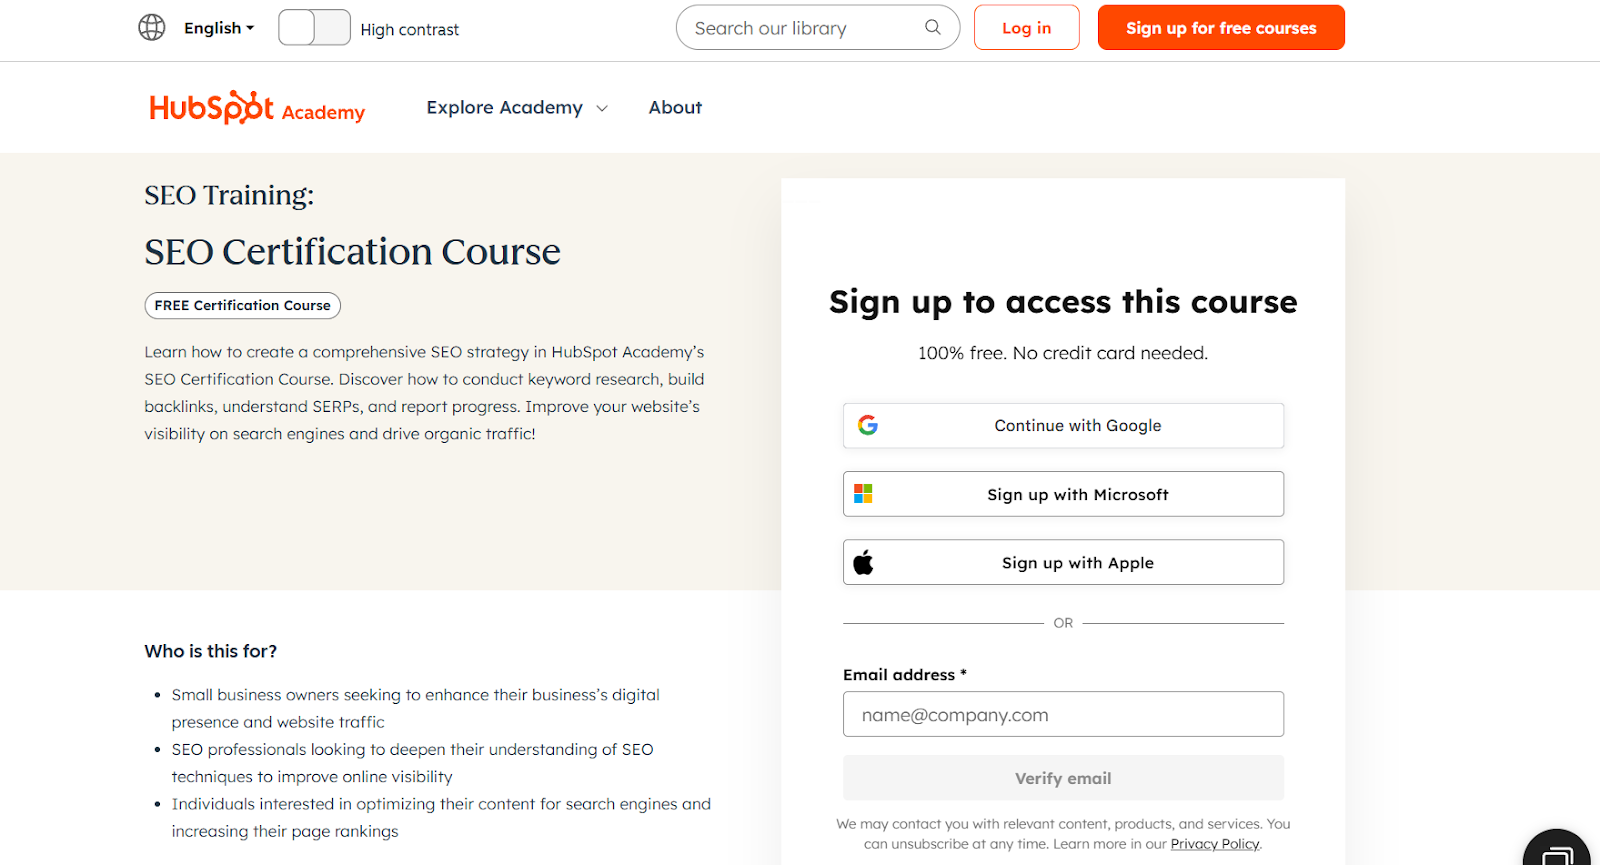Focus the Email address input field
The image size is (1600, 865).
(x=1063, y=714)
